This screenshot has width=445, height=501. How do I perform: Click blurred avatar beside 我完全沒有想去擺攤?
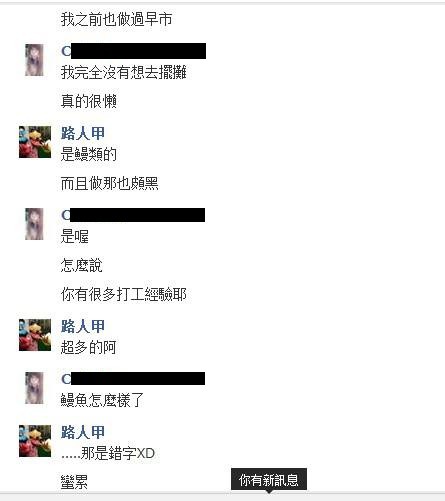[x=34, y=60]
